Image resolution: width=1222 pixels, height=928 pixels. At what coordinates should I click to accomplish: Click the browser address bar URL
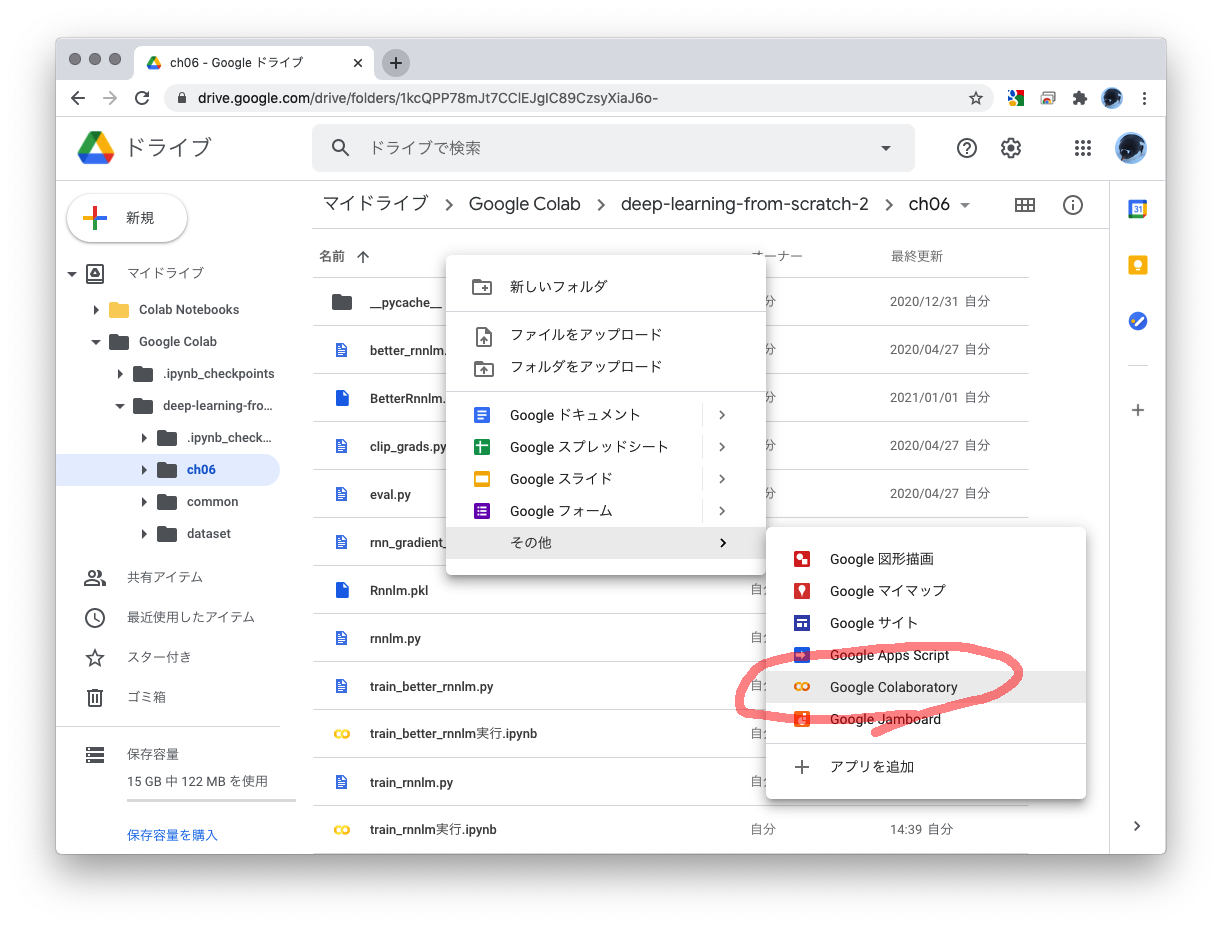pos(428,98)
